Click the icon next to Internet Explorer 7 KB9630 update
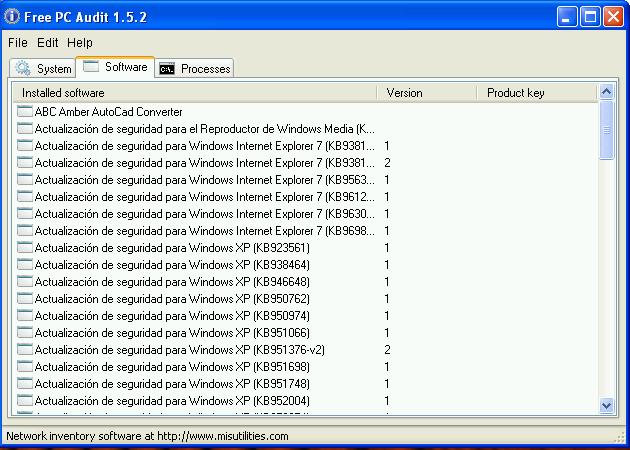Screen dimensions: 630x450 (25, 213)
